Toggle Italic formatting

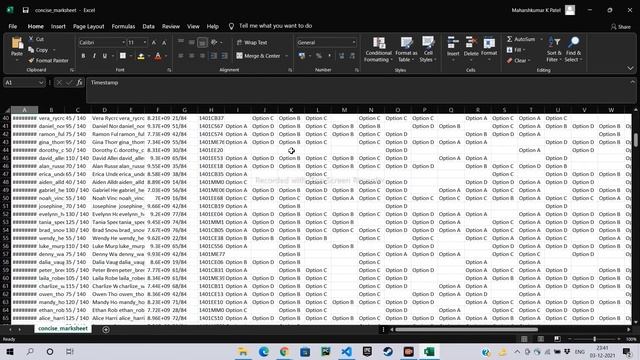tap(94, 56)
